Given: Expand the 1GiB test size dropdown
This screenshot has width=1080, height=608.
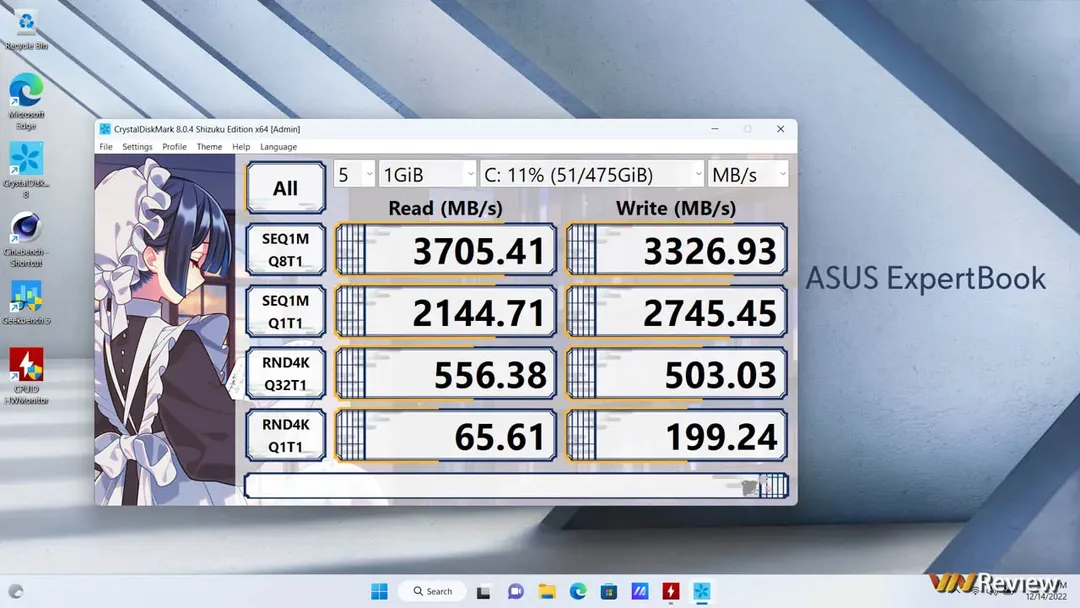Looking at the screenshot, I should click(427, 175).
